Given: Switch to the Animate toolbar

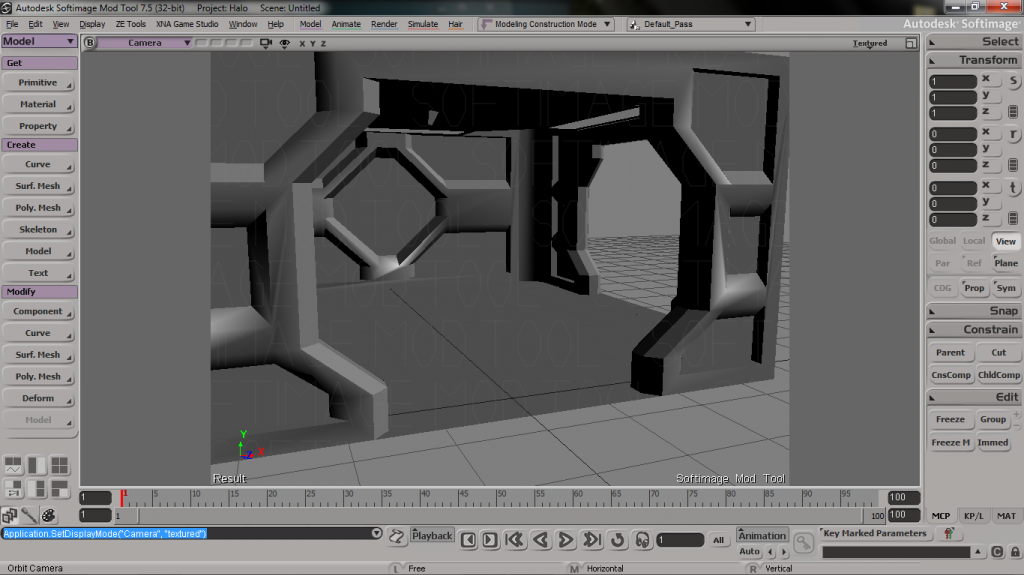Looking at the screenshot, I should [346, 24].
